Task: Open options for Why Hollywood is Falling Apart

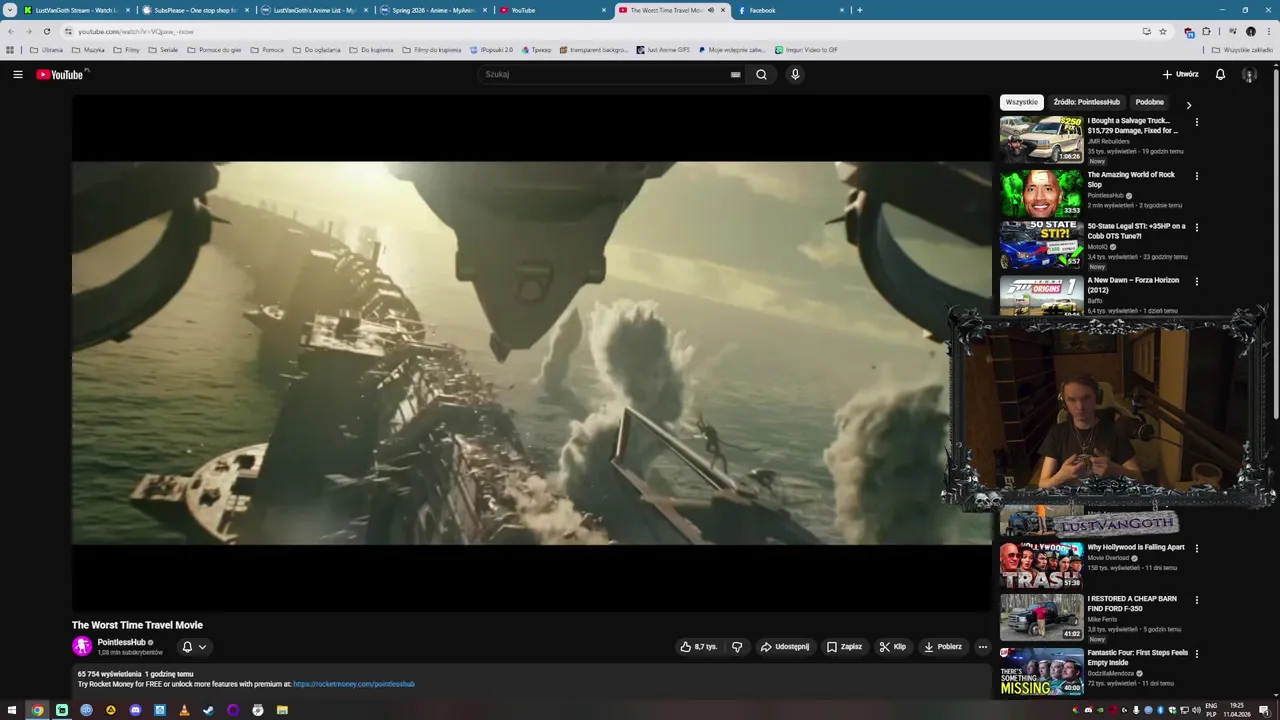Action: pyautogui.click(x=1196, y=548)
